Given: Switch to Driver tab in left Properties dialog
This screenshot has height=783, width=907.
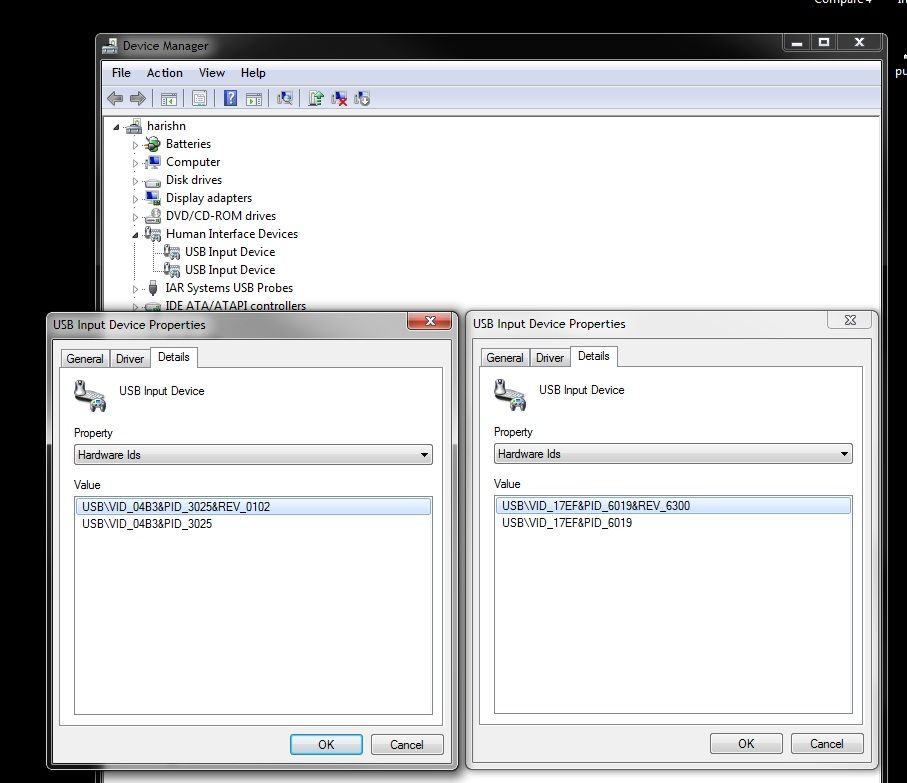Looking at the screenshot, I should [x=130, y=359].
